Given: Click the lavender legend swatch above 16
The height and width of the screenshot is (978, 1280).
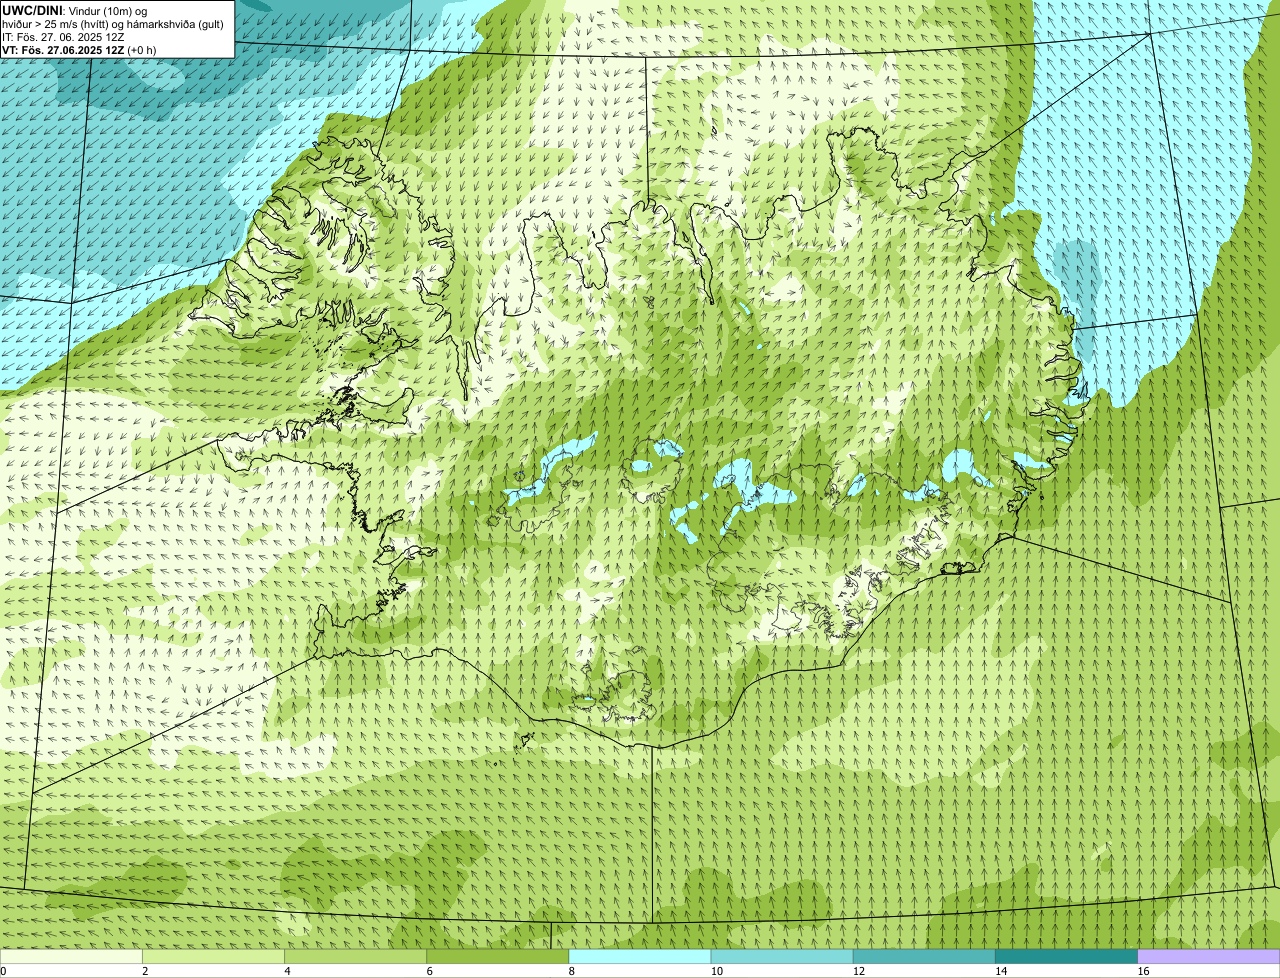Looking at the screenshot, I should 1209,956.
